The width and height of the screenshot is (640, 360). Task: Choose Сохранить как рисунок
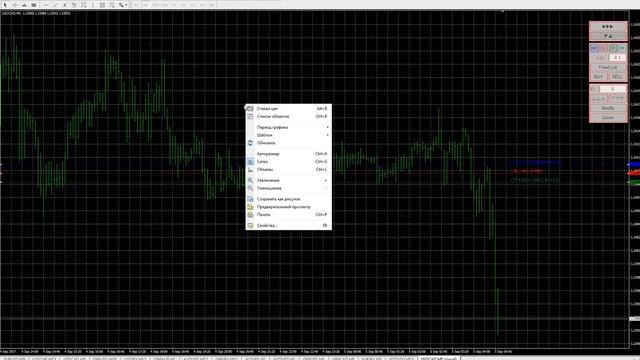click(289, 199)
